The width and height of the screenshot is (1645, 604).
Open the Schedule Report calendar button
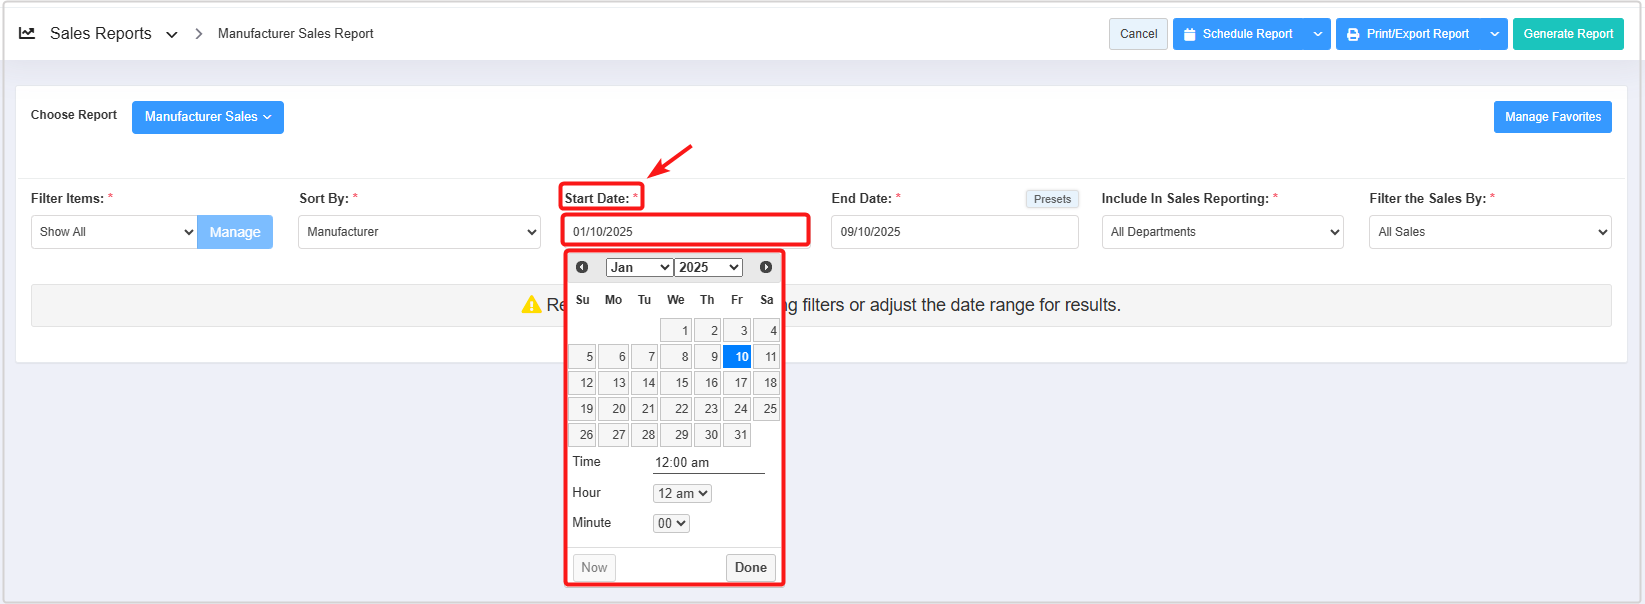tap(1238, 34)
